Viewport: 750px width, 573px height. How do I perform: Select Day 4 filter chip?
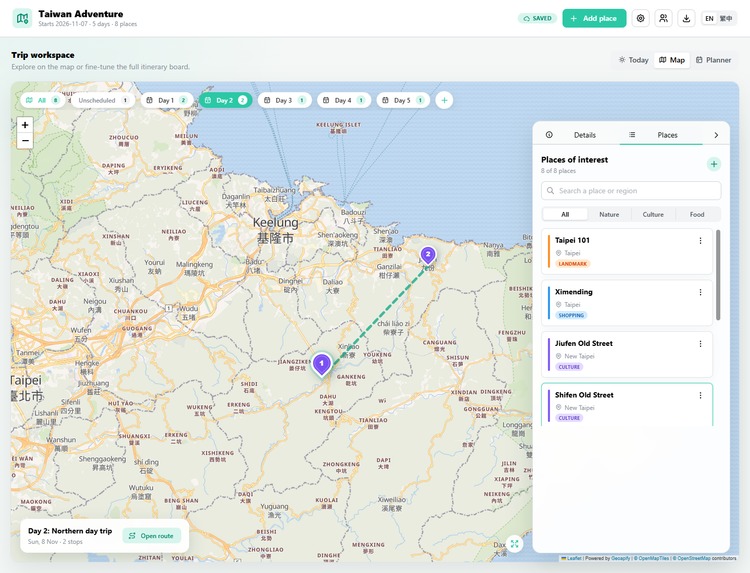click(x=344, y=100)
